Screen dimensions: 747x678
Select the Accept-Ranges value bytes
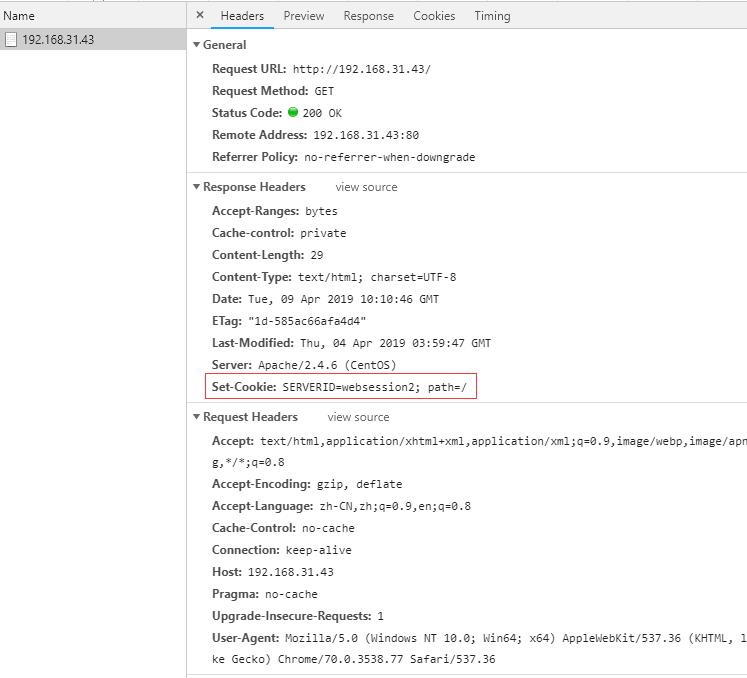click(321, 211)
